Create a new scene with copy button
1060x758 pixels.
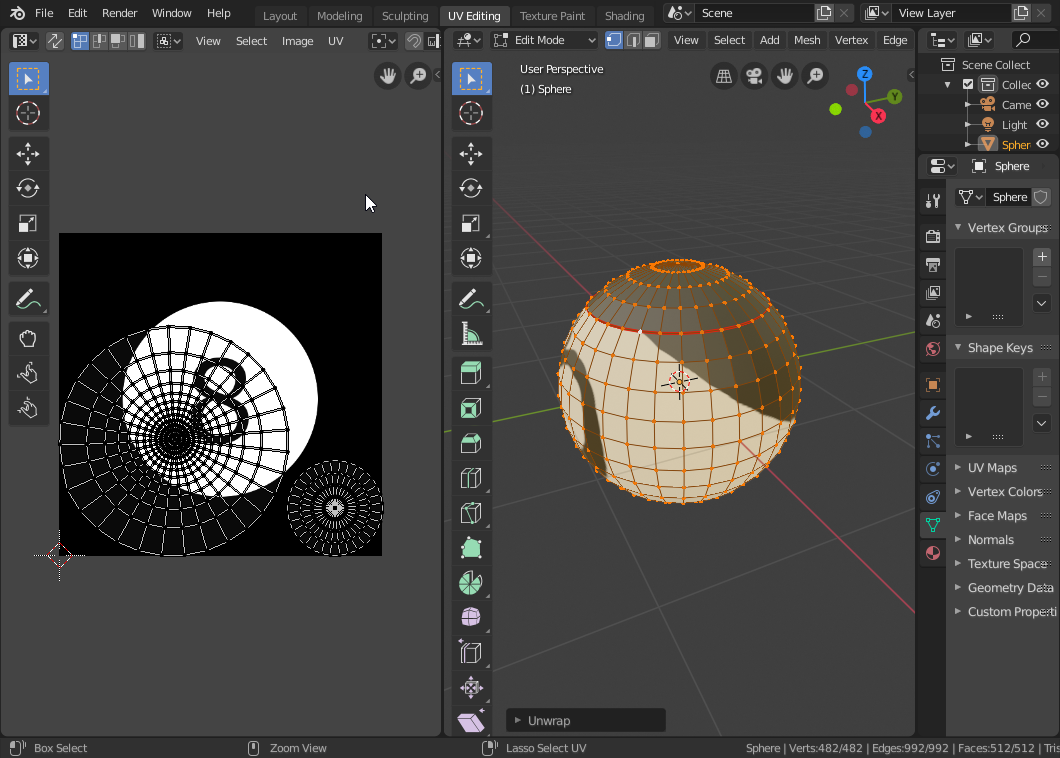pyautogui.click(x=824, y=13)
